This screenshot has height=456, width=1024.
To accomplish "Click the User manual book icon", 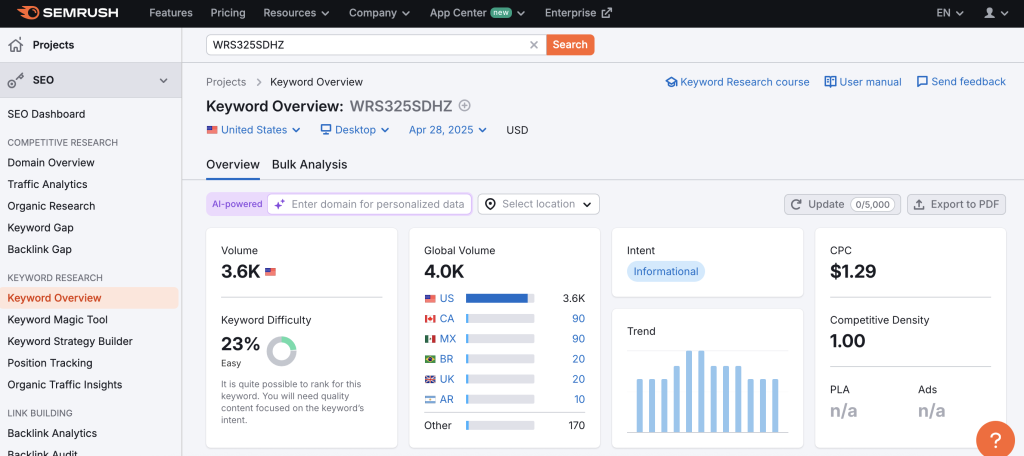I will (x=830, y=82).
